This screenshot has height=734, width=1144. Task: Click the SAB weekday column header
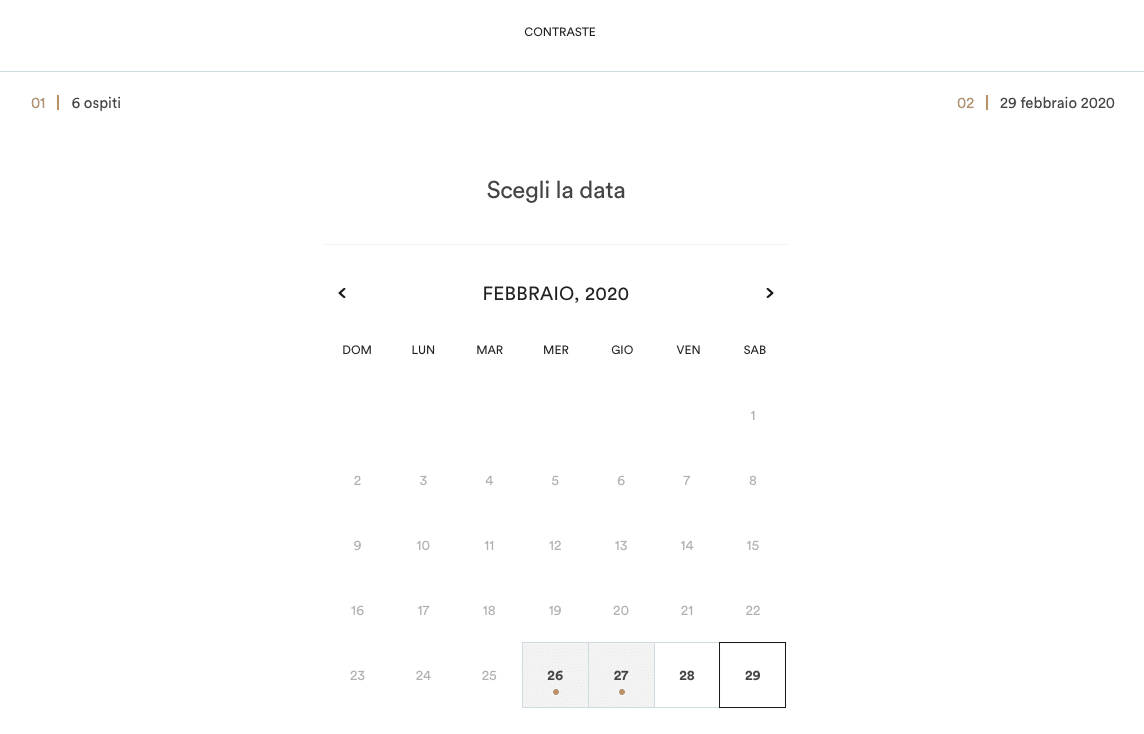[755, 350]
